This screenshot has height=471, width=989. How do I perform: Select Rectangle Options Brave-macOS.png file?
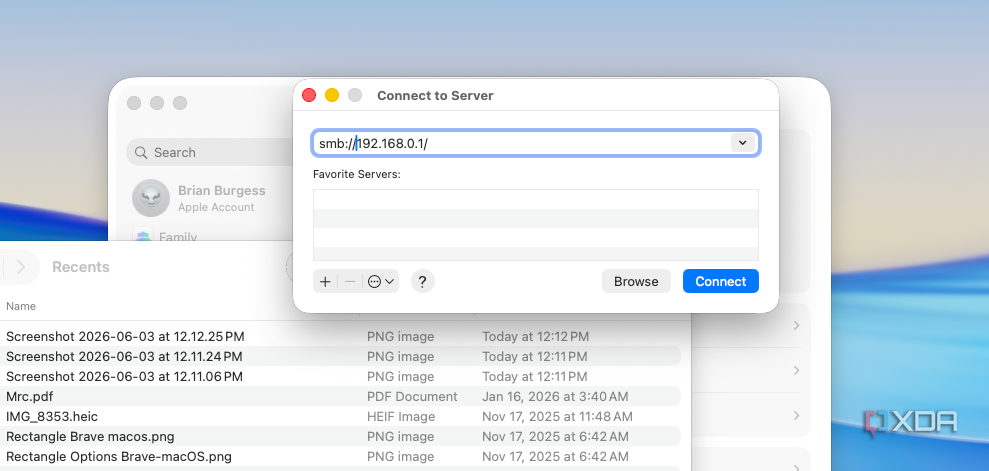coord(119,456)
